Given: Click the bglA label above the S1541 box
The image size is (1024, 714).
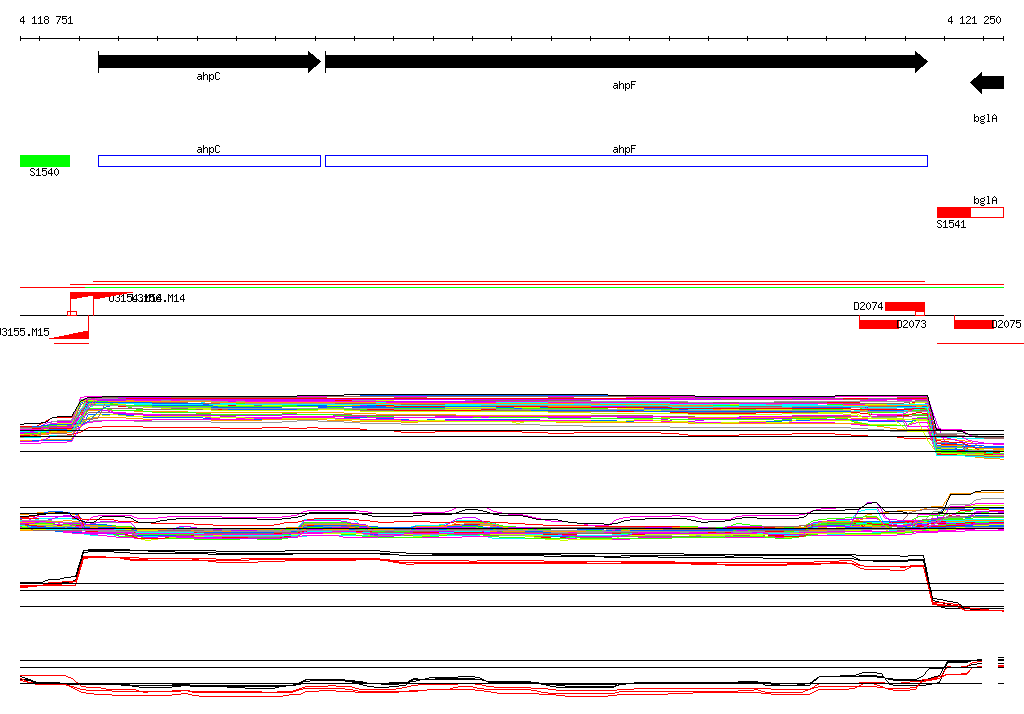Looking at the screenshot, I should click(x=985, y=201).
